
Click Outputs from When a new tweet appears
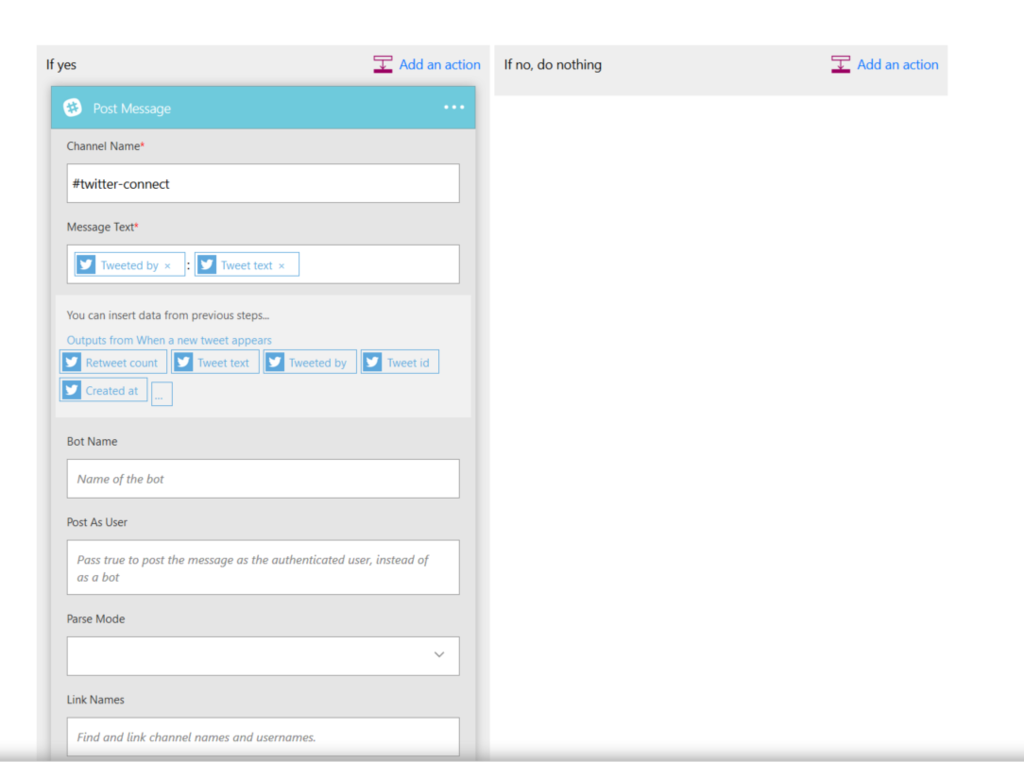(168, 340)
